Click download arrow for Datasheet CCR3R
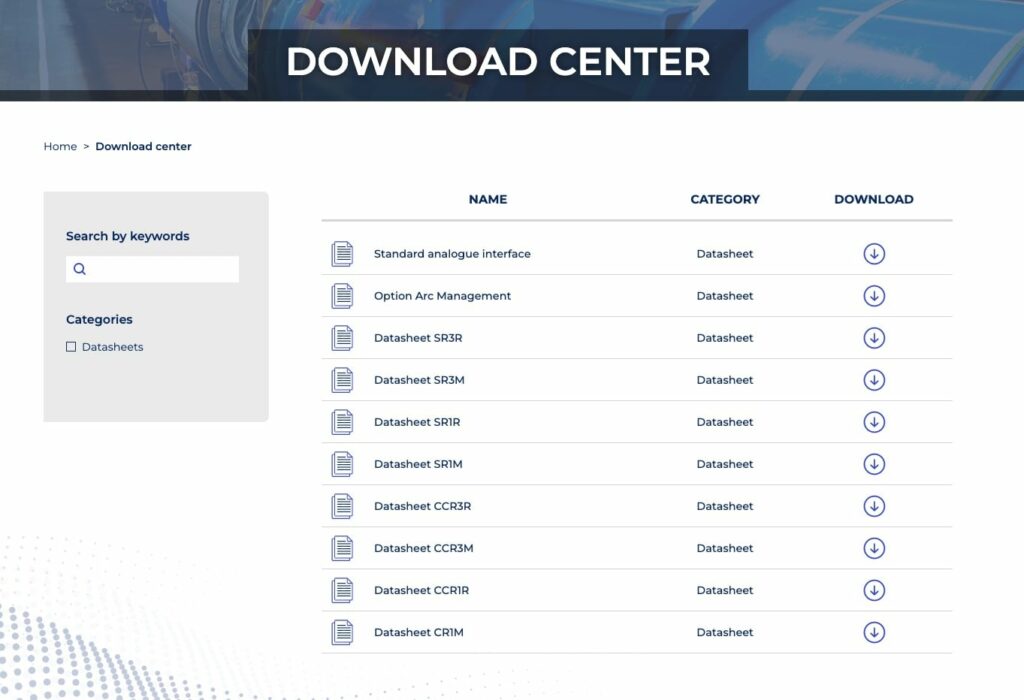 pyautogui.click(x=874, y=506)
